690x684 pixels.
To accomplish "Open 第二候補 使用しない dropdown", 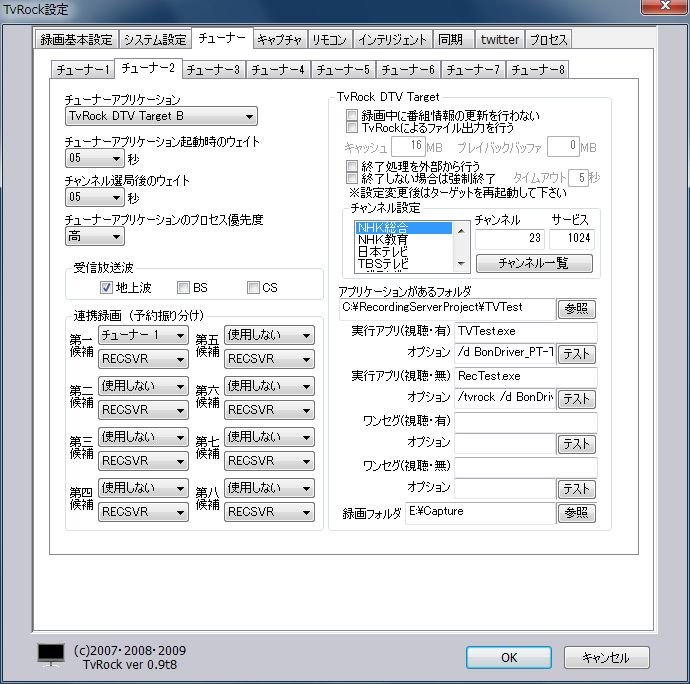I will 143,386.
